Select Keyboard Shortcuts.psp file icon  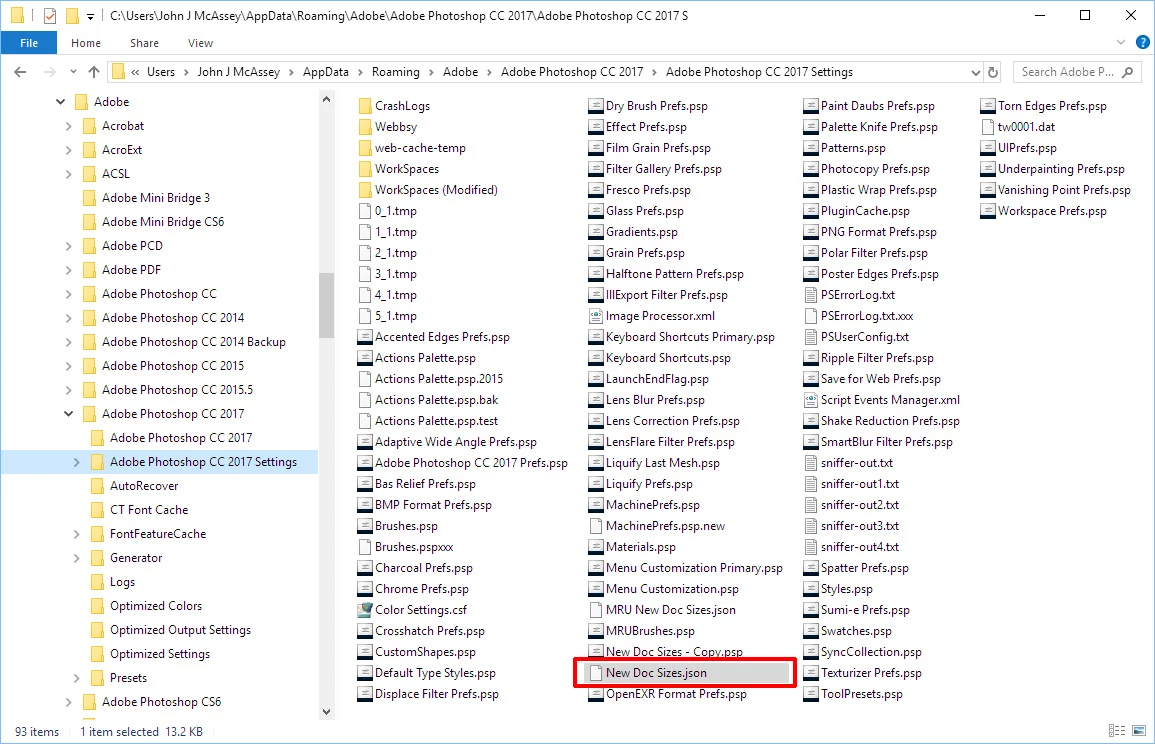pyautogui.click(x=596, y=358)
